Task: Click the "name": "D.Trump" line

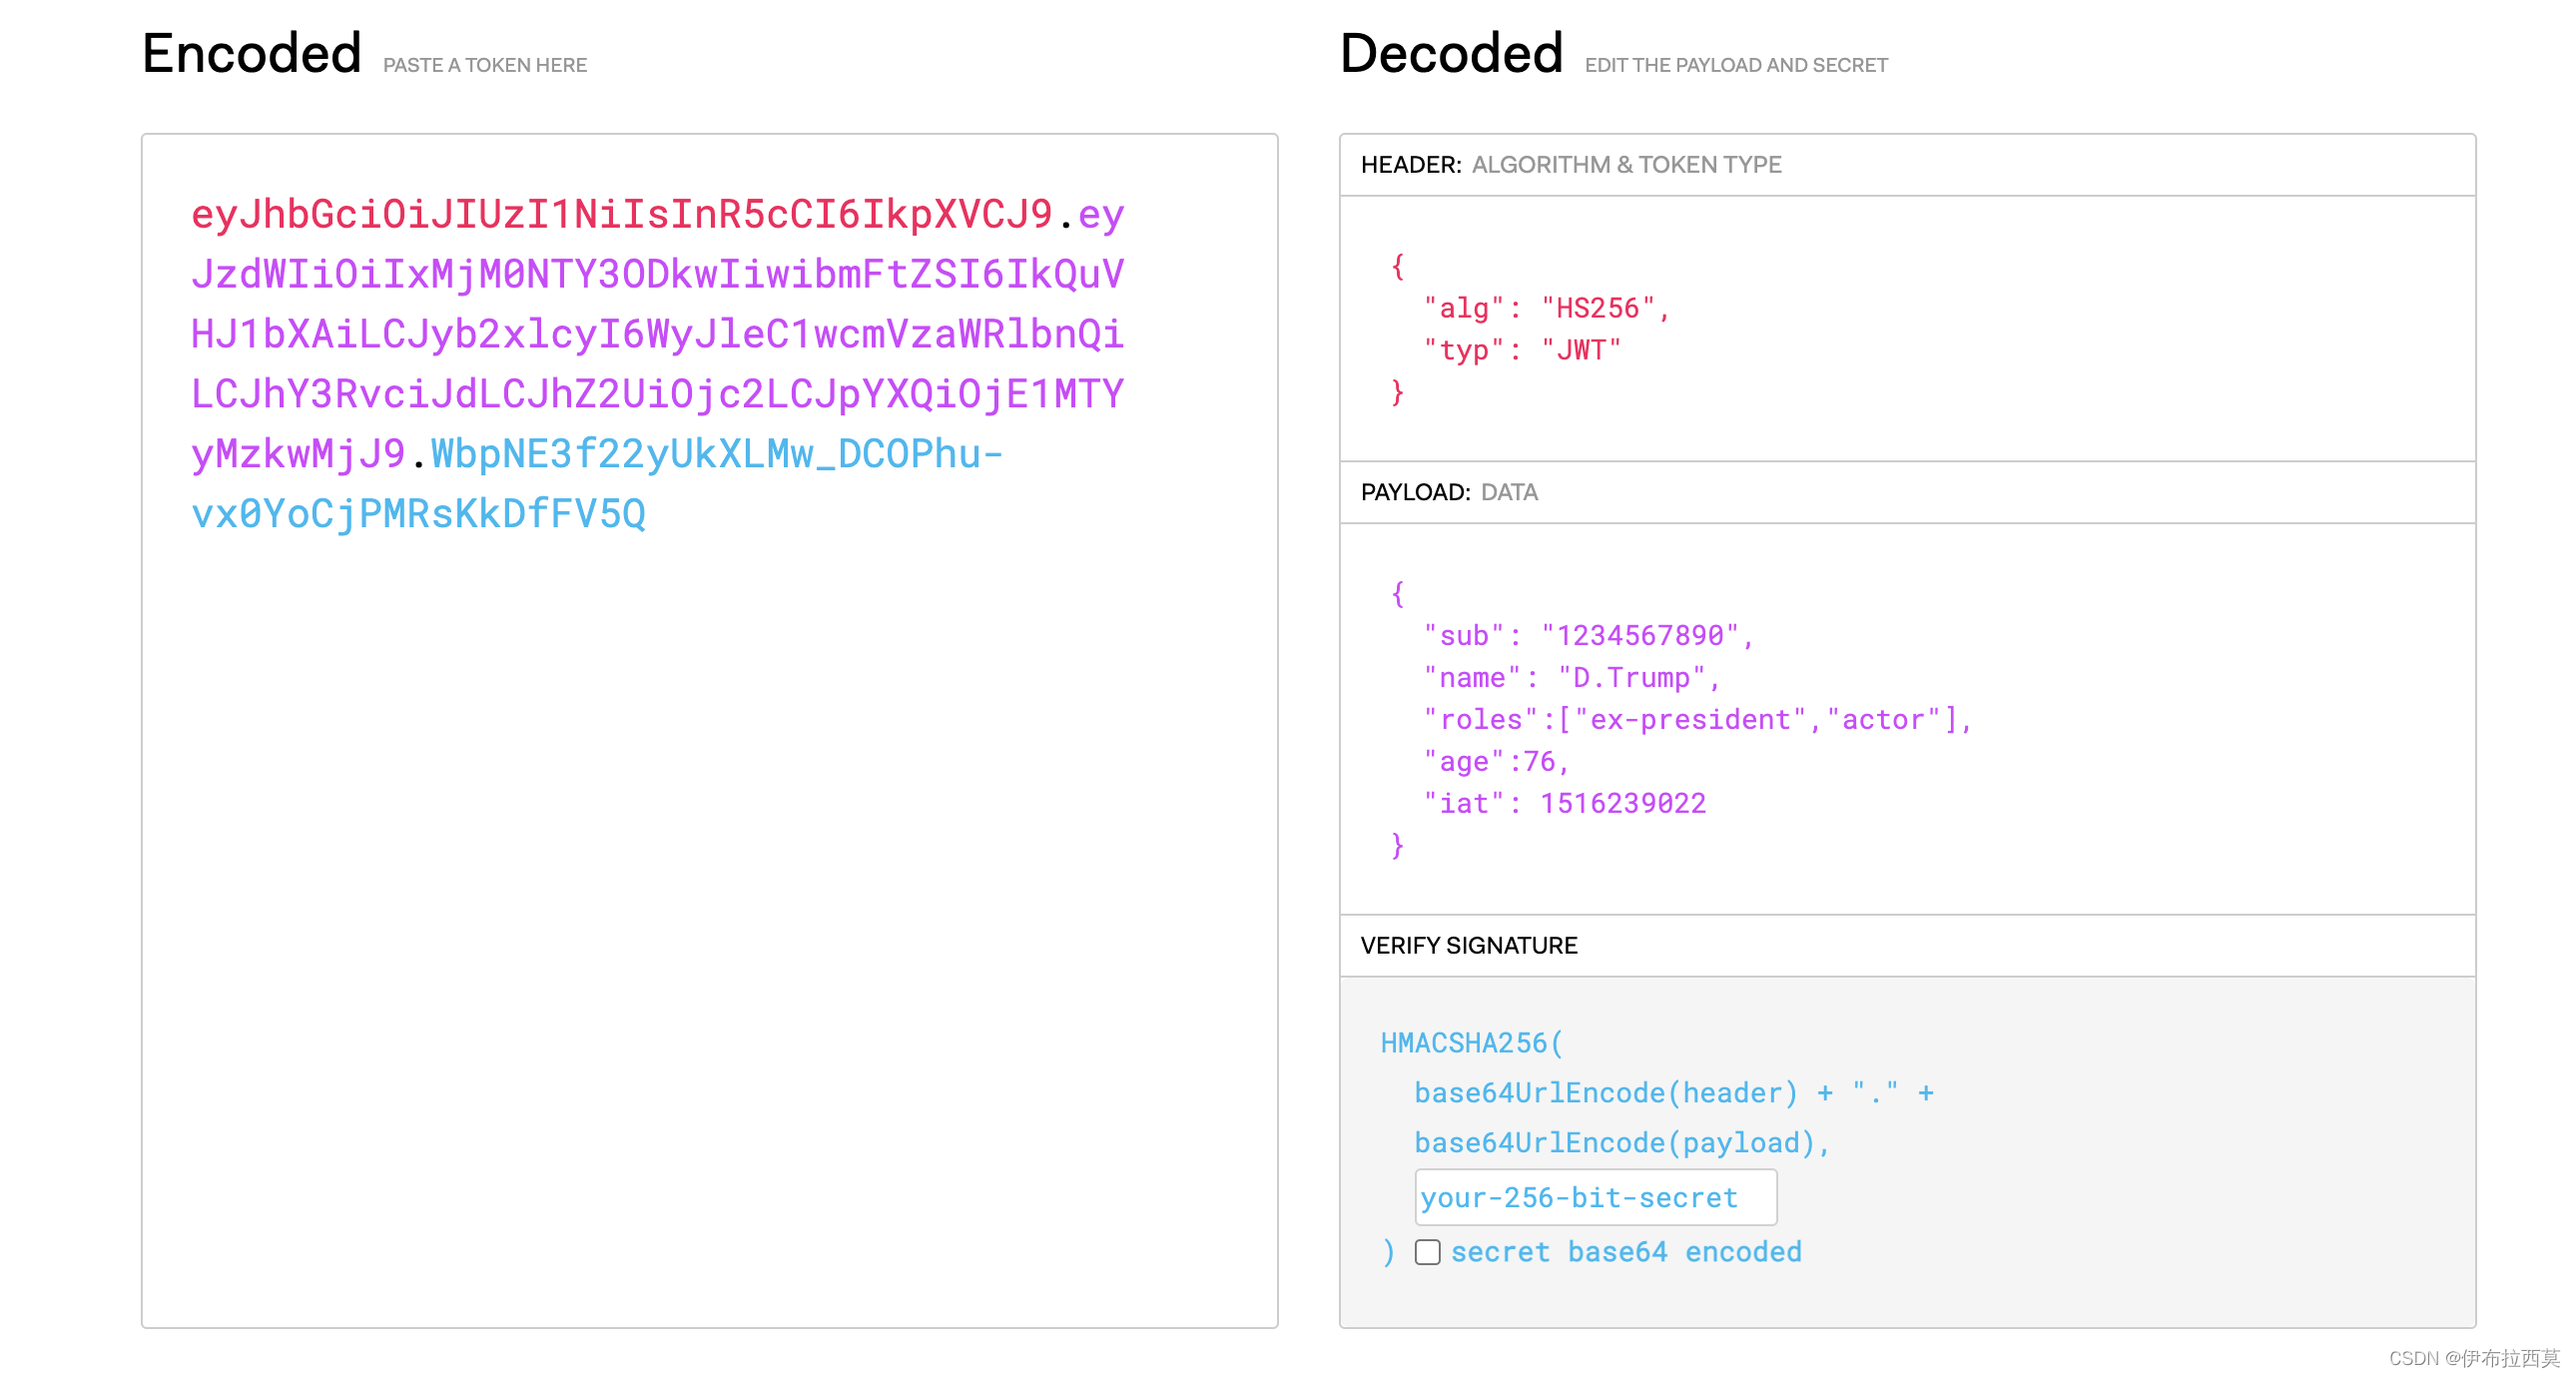Action: pyautogui.click(x=1571, y=677)
